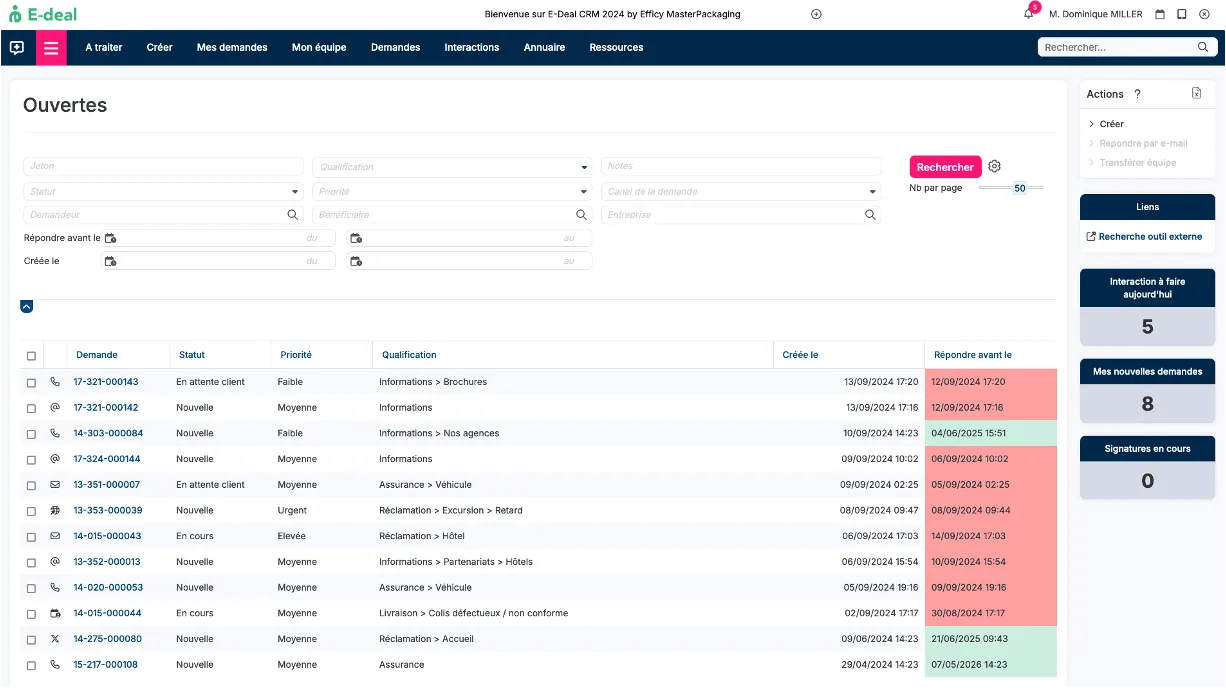1226x688 pixels.
Task: Click the Jeton input field
Action: [x=163, y=166]
